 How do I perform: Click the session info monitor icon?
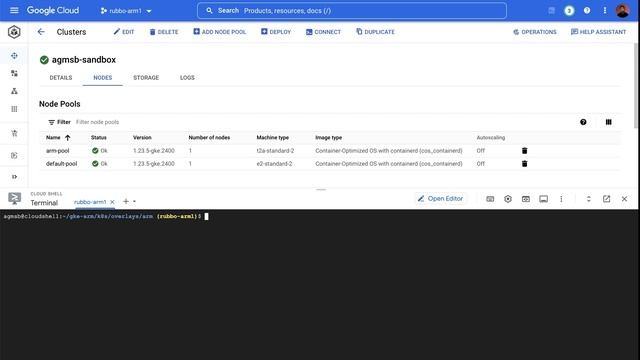[x=543, y=199]
